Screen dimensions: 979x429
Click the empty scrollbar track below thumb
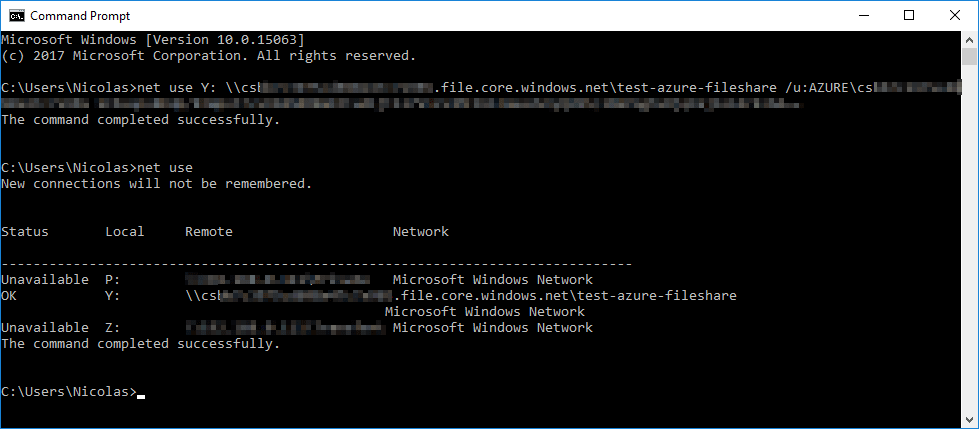tap(969, 237)
